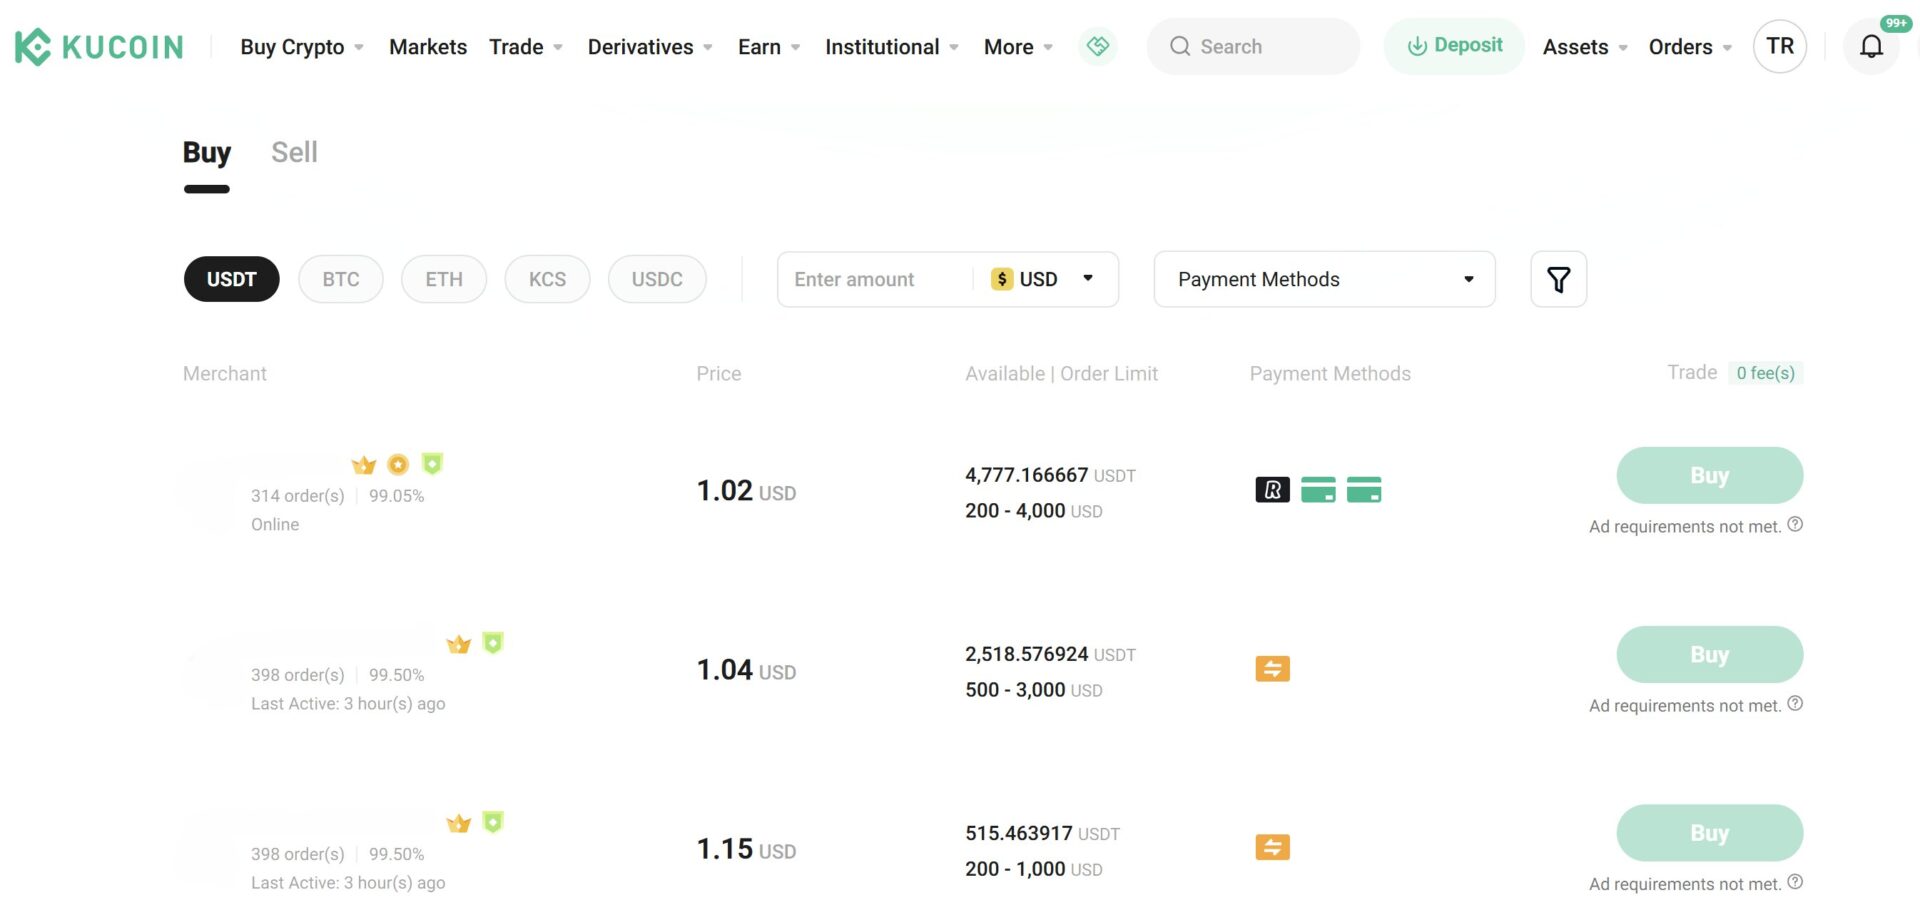The image size is (1920, 915).
Task: Open the USD currency selector
Action: point(1042,279)
